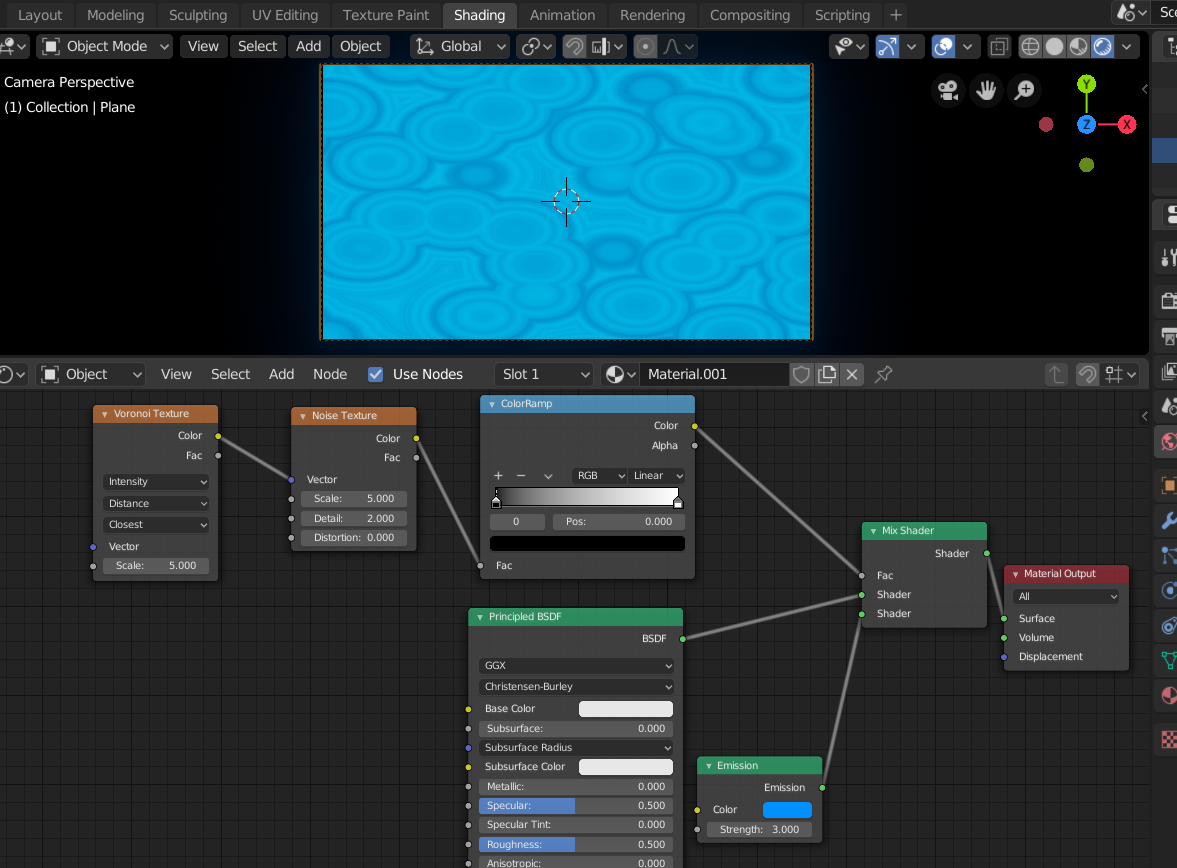
Task: Switch to UV Editing workspace tab
Action: [x=284, y=15]
